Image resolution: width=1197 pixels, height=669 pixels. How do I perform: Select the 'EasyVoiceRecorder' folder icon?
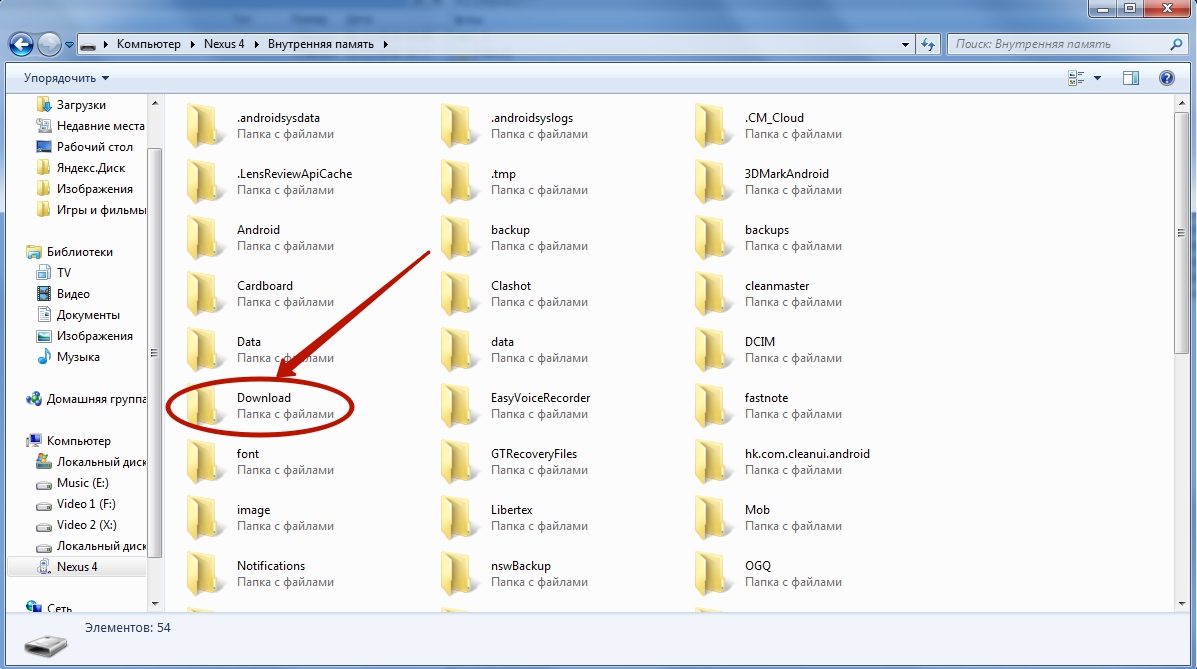(458, 406)
